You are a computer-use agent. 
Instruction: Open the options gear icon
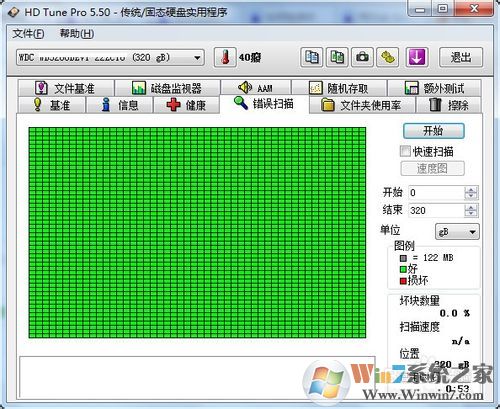pos(388,57)
